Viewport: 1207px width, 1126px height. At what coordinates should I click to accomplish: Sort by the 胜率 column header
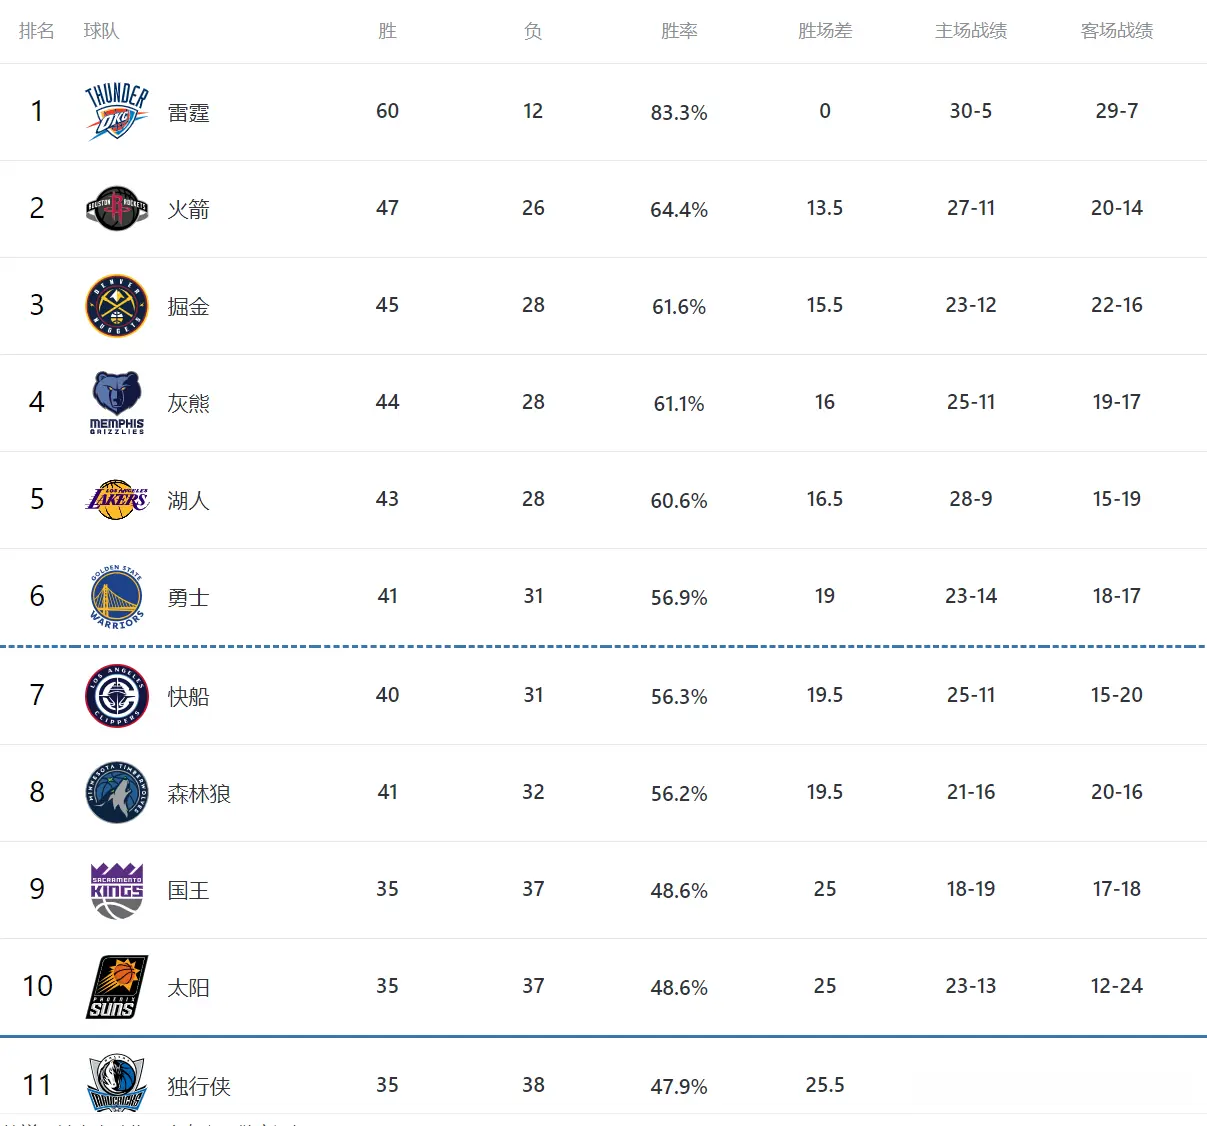click(679, 31)
